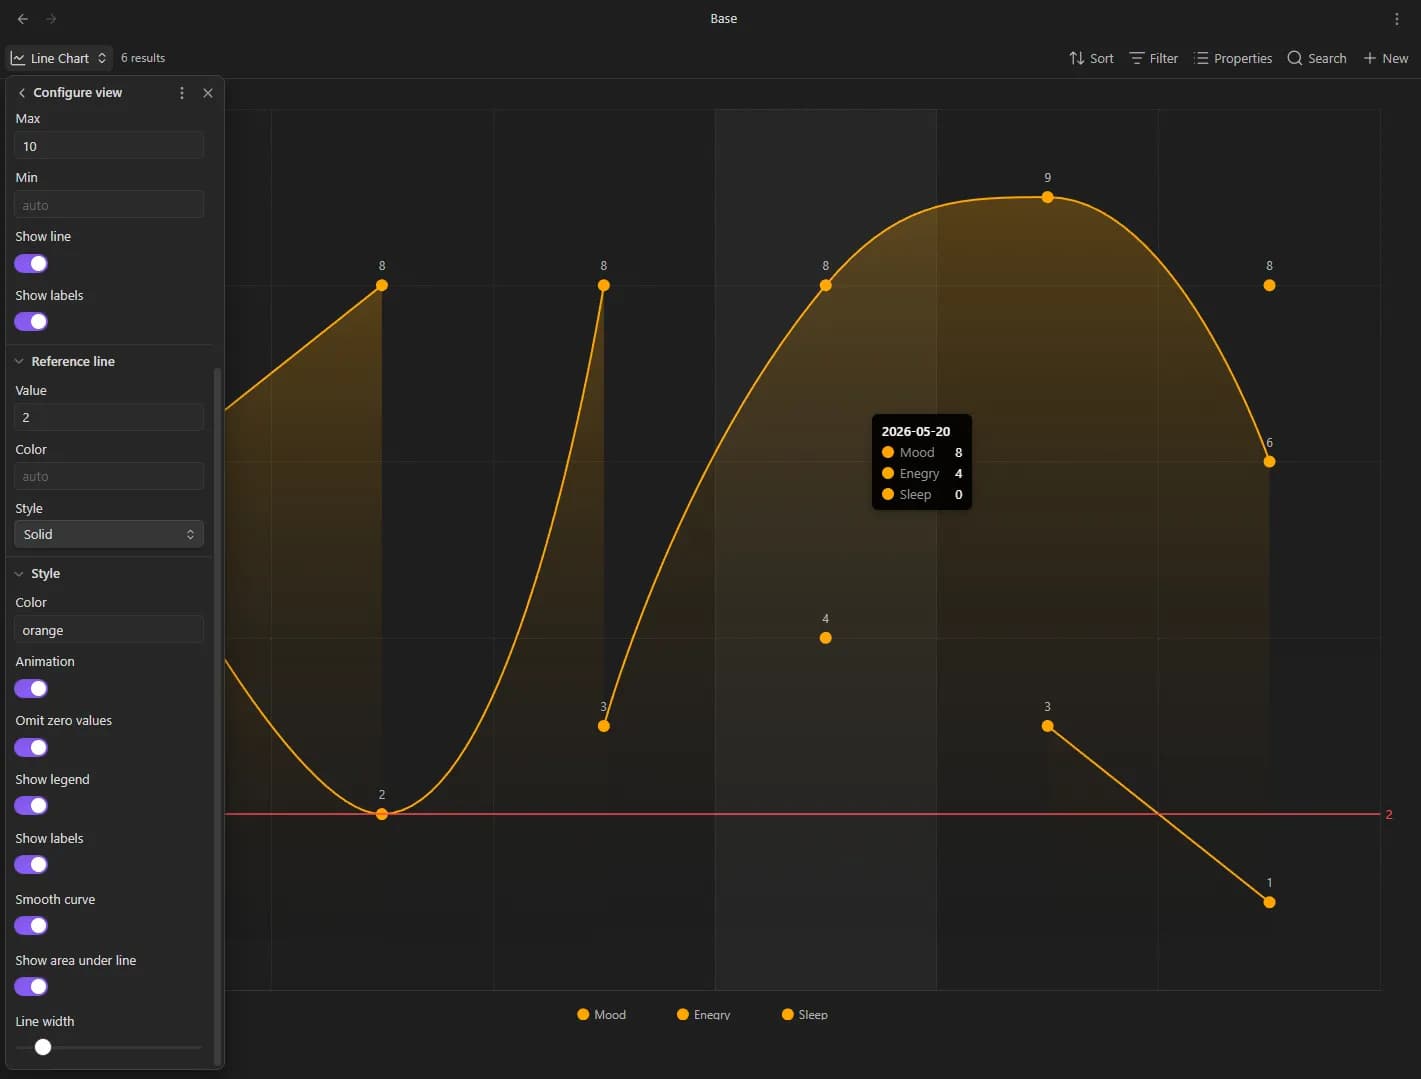Viewport: 1421px width, 1079px height.
Task: Click the line chart icon in view switcher
Action: tap(18, 58)
